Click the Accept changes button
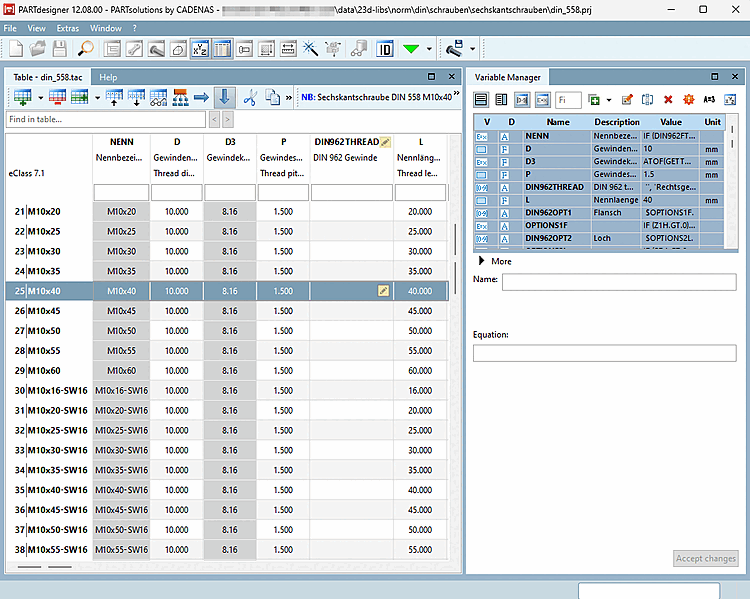 tap(705, 558)
